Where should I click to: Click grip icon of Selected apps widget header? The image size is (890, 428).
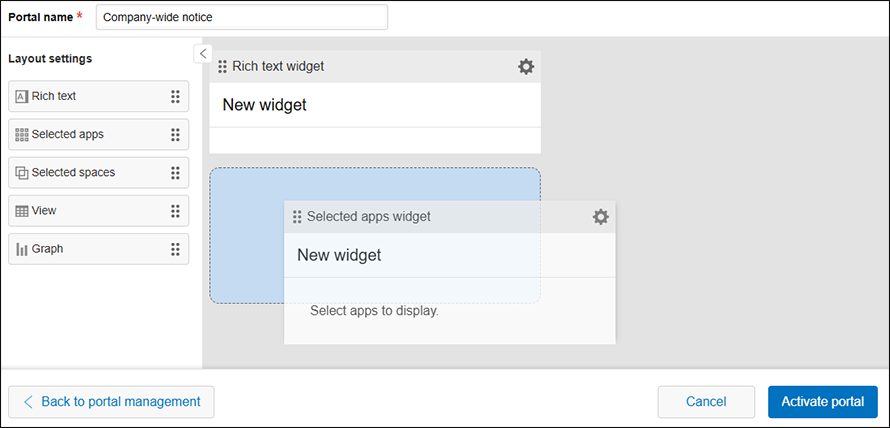coord(297,217)
